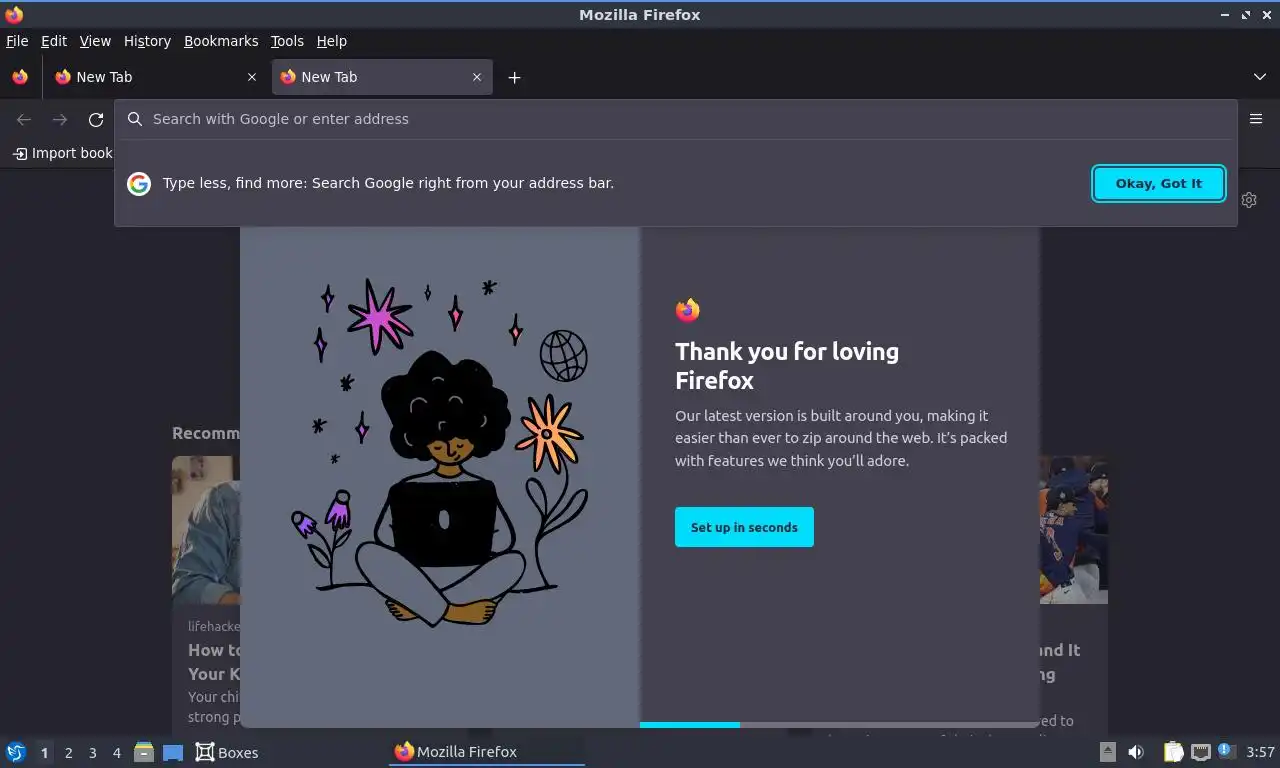The width and height of the screenshot is (1280, 768).
Task: Click the blue show desktop icon
Action: coord(173,752)
